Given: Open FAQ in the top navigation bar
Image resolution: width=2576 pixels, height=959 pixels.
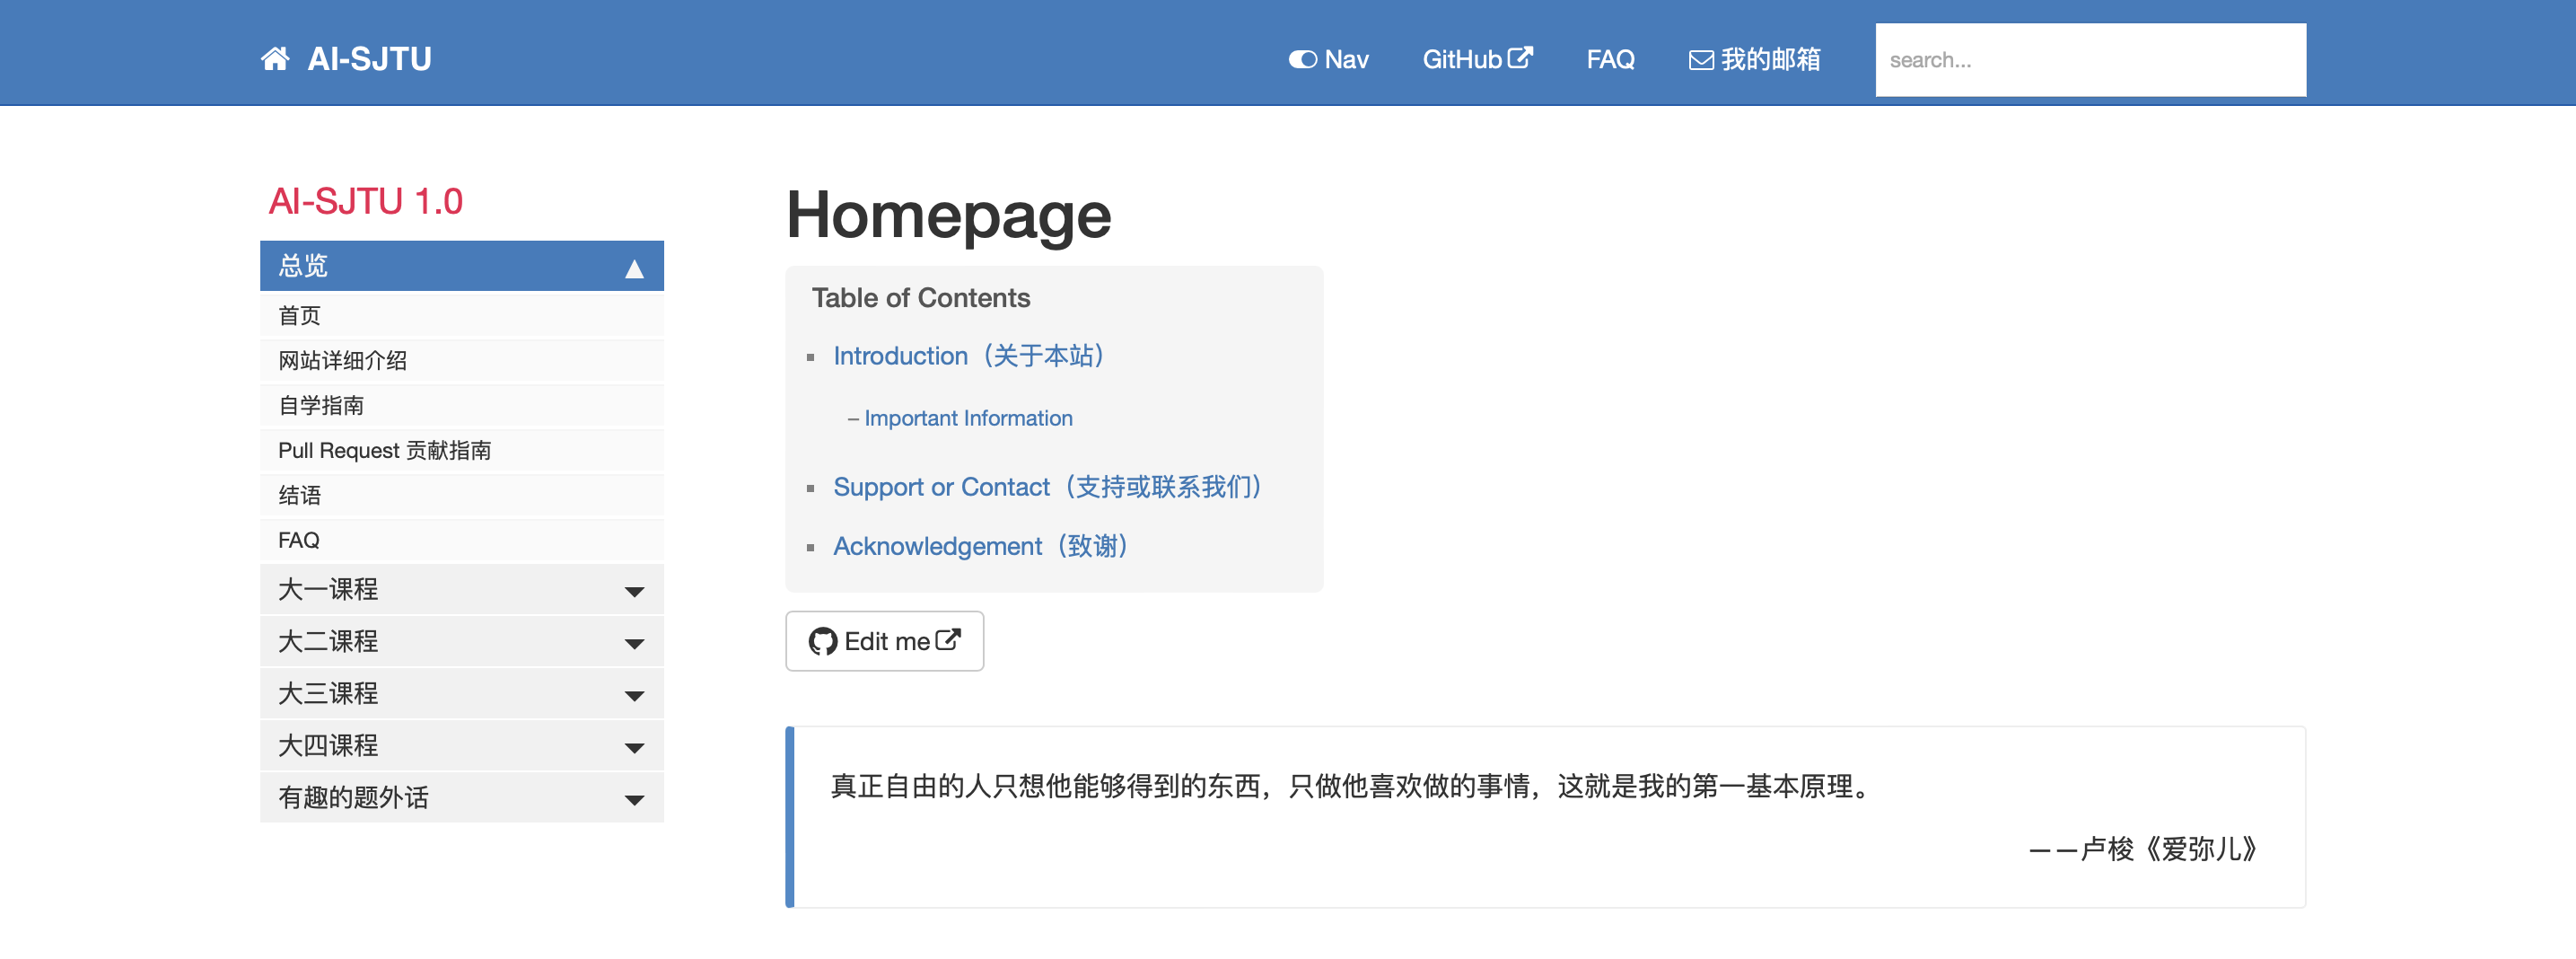Looking at the screenshot, I should 1610,60.
